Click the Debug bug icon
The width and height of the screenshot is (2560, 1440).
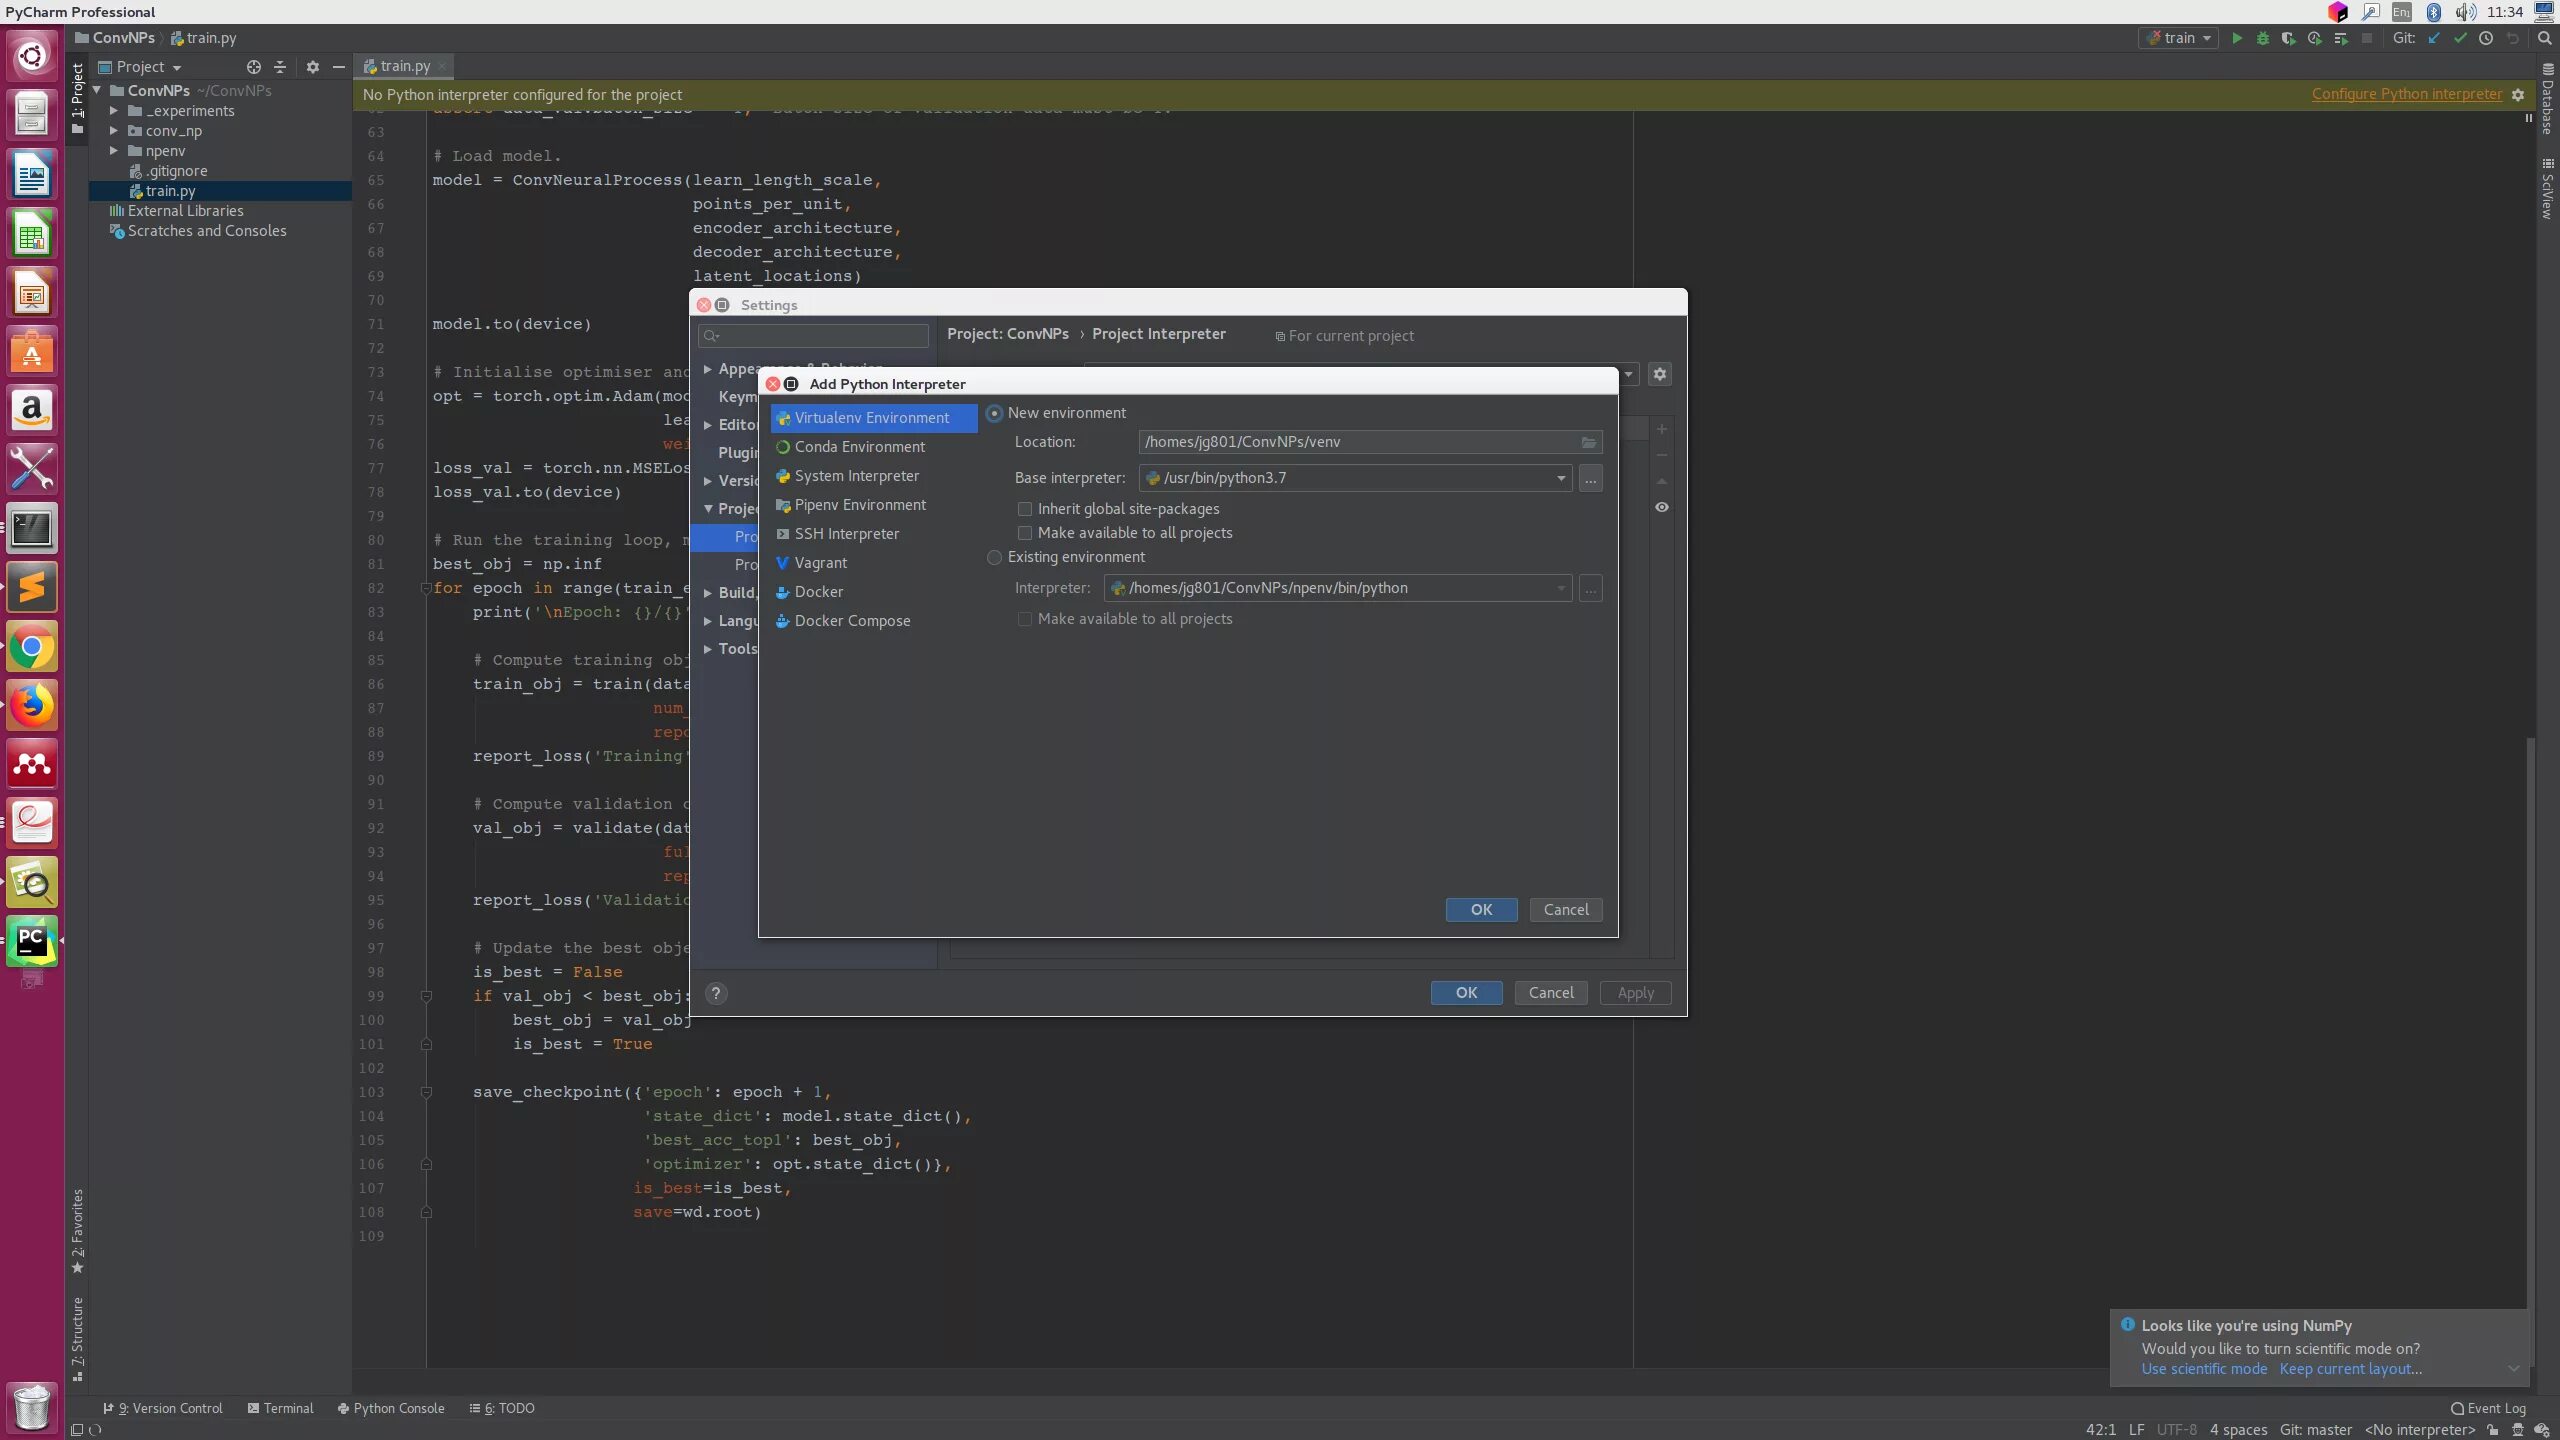pyautogui.click(x=2263, y=38)
